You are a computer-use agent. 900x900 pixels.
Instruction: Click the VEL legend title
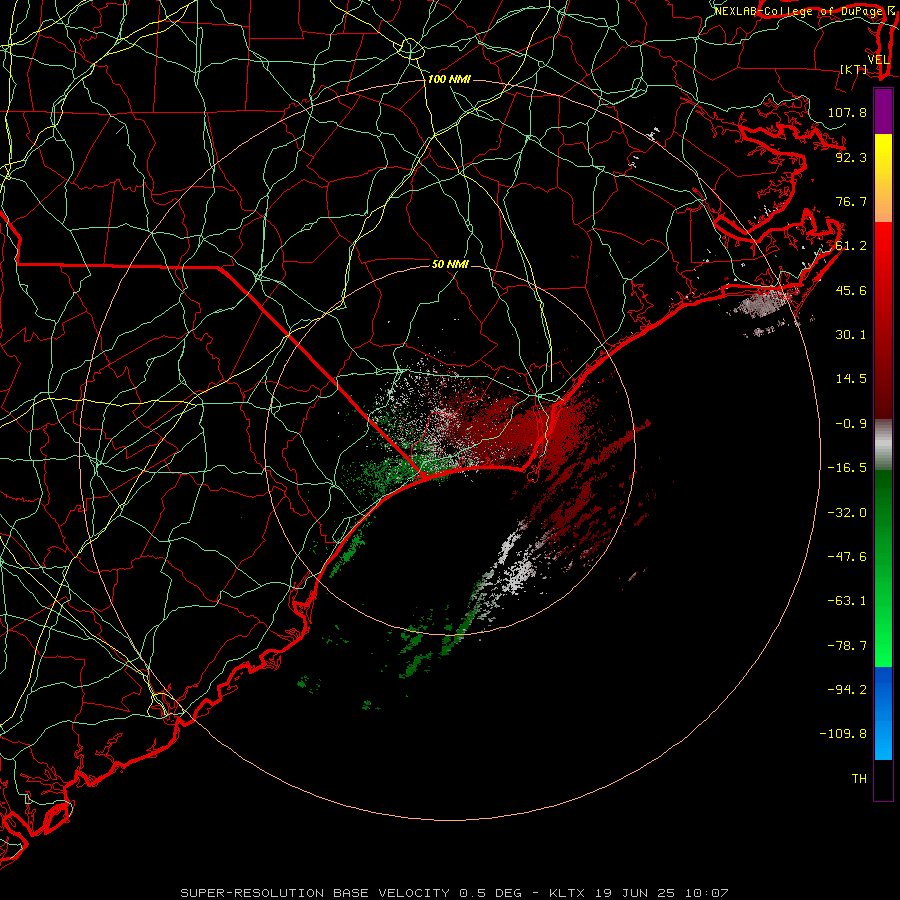tap(878, 60)
